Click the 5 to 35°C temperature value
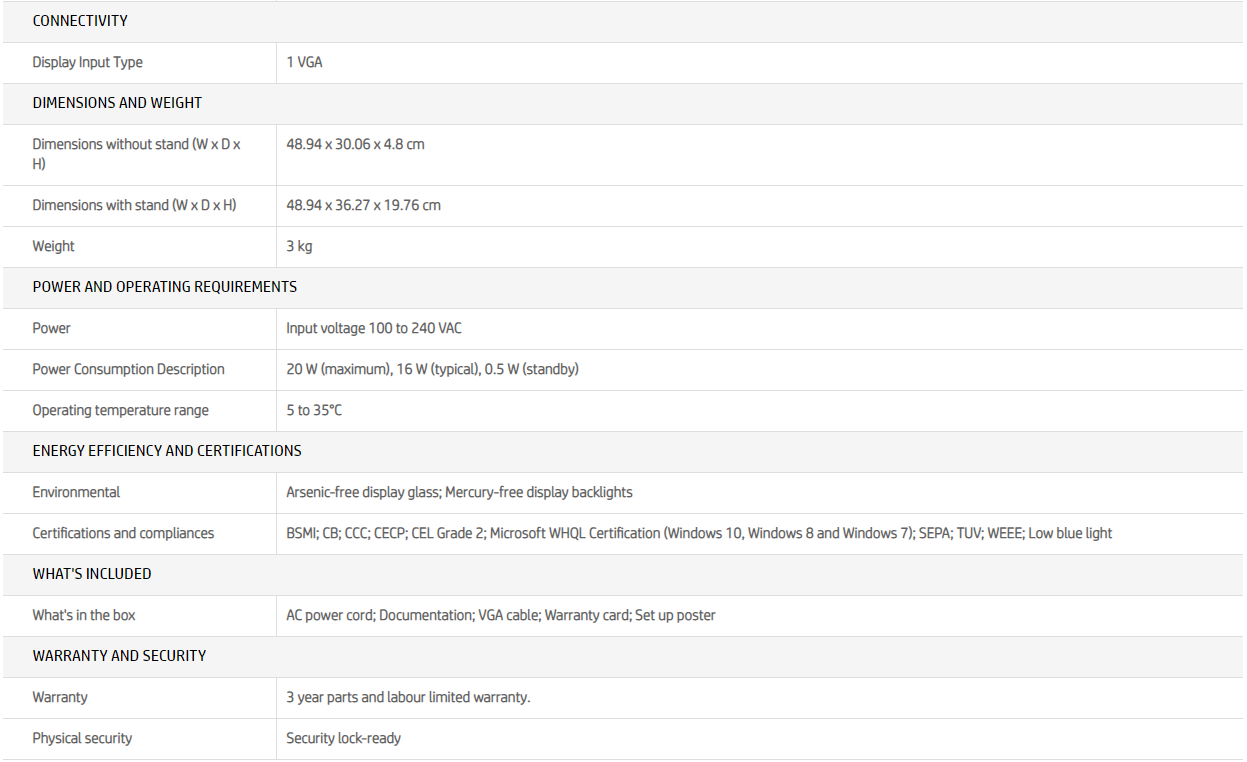 (x=314, y=410)
